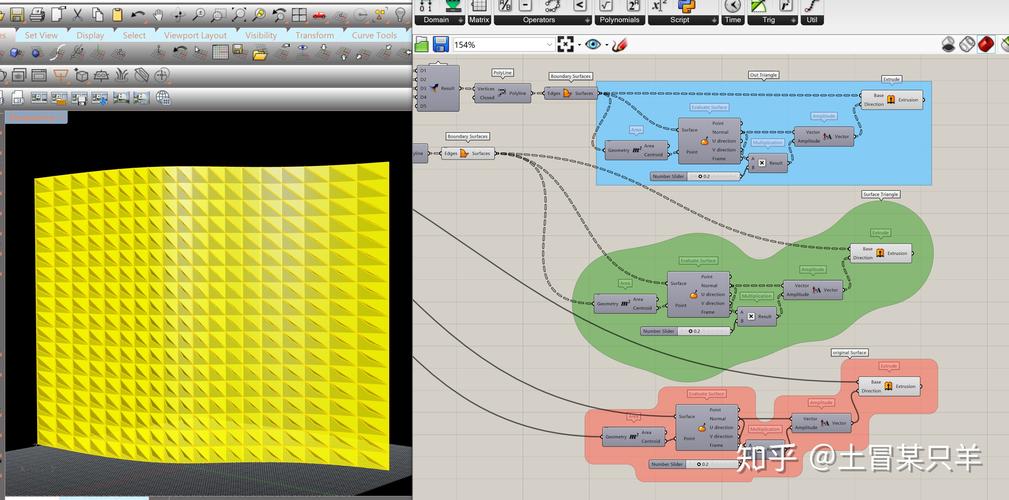Expand the Domain panel dropdown
1009x500 pixels.
tap(461, 20)
